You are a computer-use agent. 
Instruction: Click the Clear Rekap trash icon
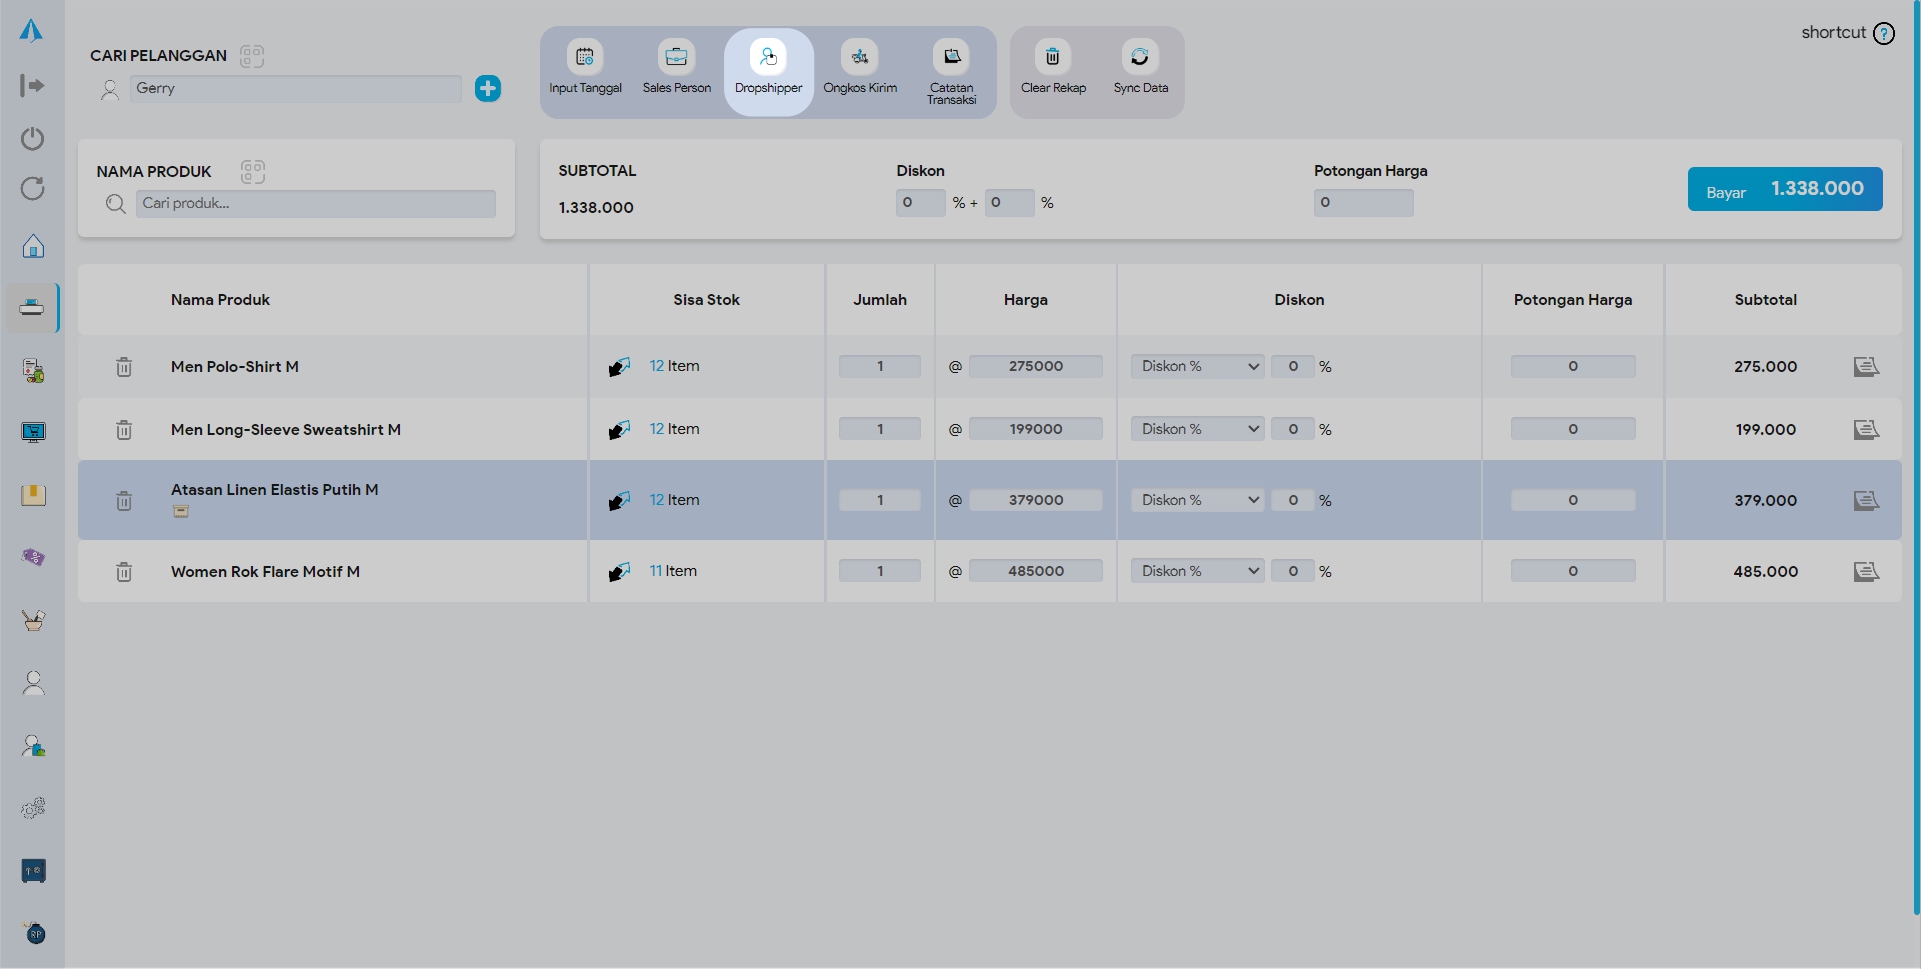click(1052, 58)
